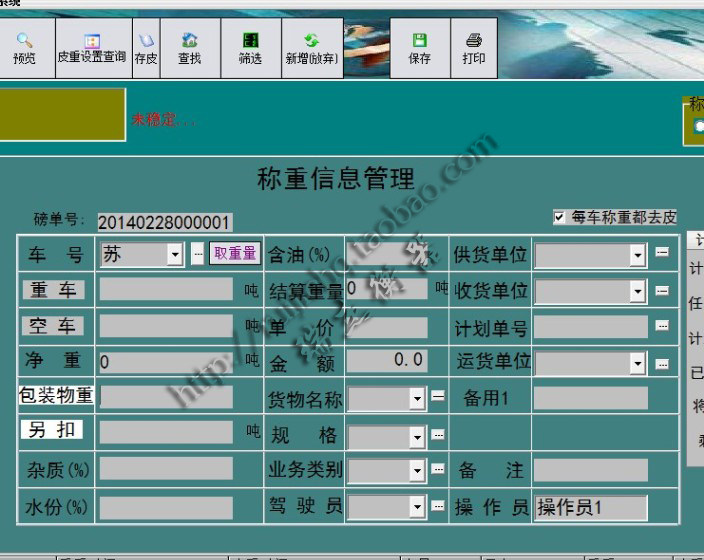Screen dimensions: 704x560
Task: Open the 驾驶员 driver dropdown
Action: (417, 507)
